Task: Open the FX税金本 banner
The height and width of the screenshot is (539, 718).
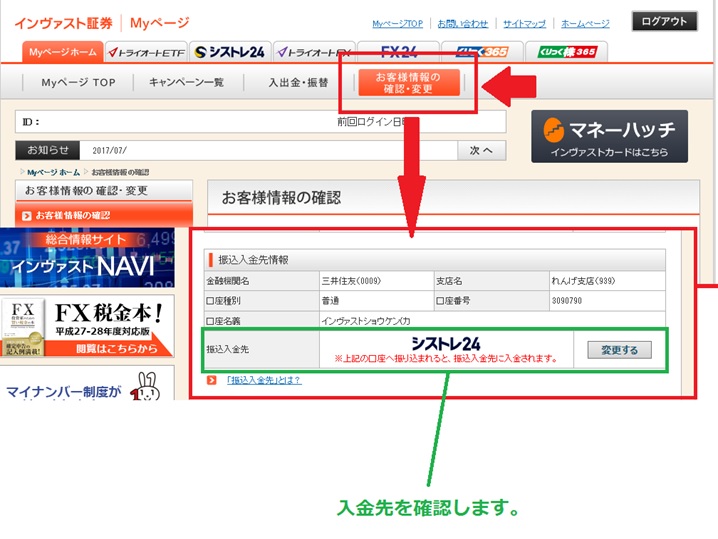Action: (87, 326)
